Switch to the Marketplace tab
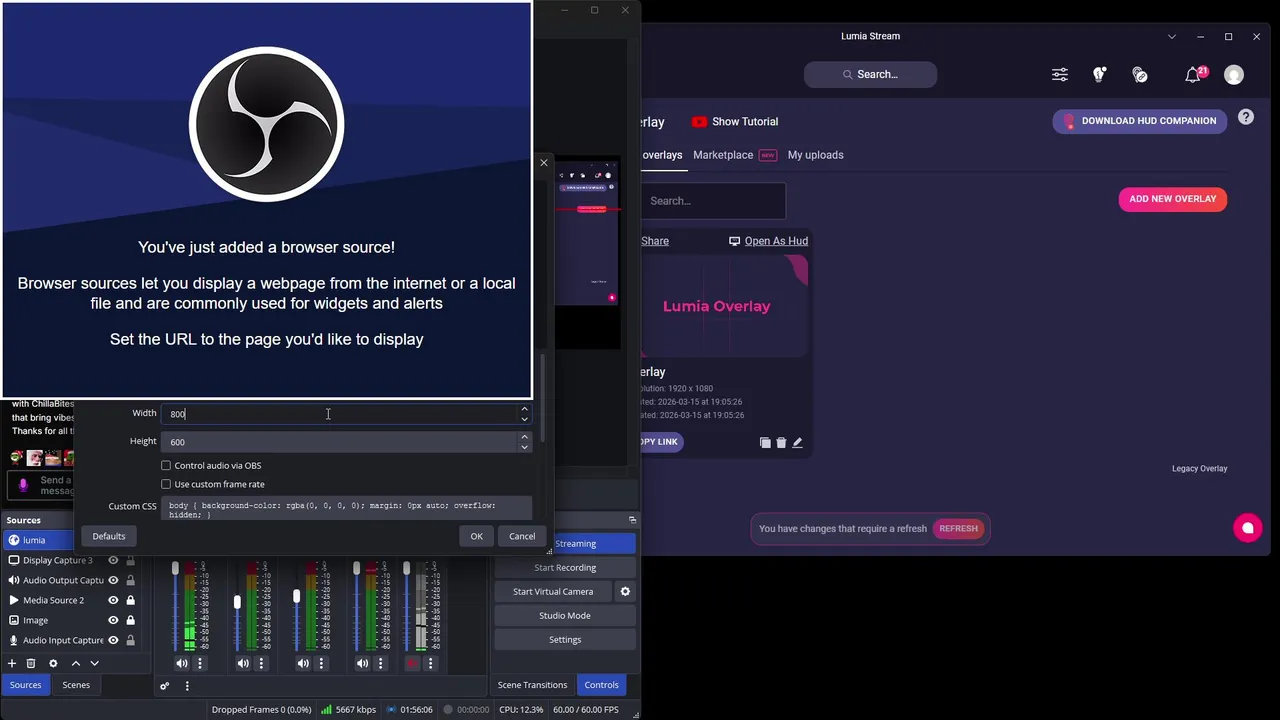 tap(723, 155)
